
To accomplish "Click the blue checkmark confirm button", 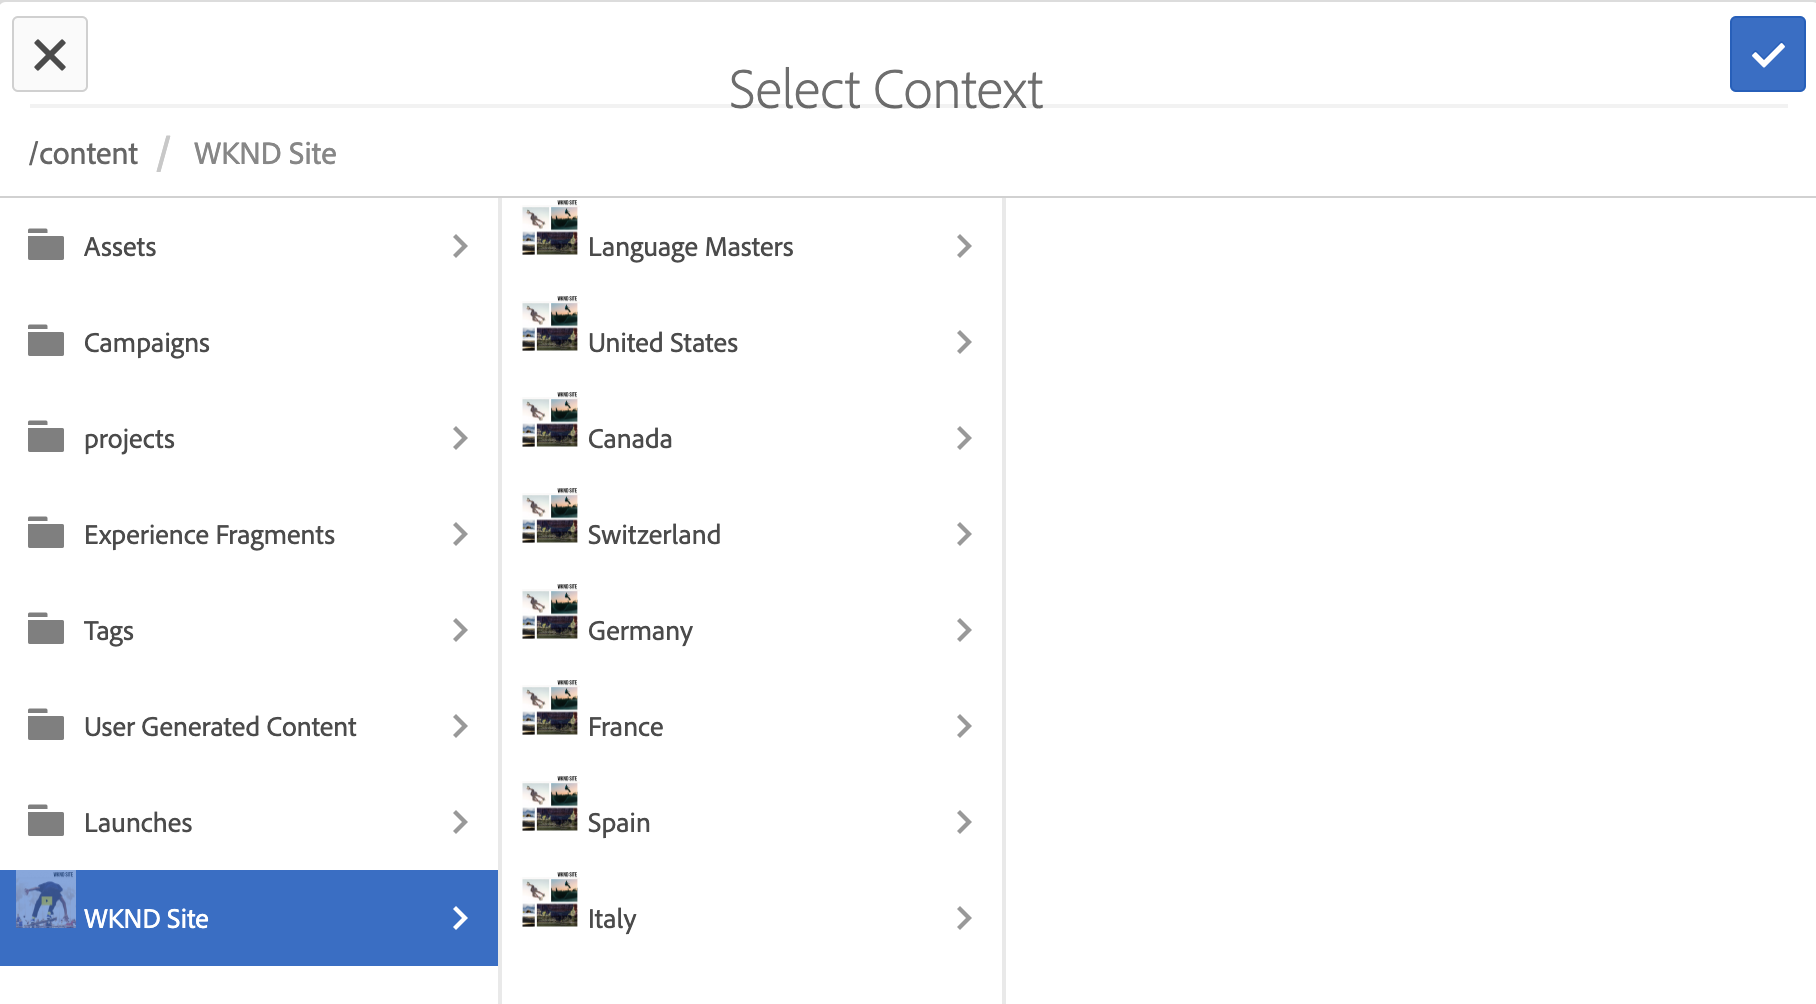I will (1767, 54).
